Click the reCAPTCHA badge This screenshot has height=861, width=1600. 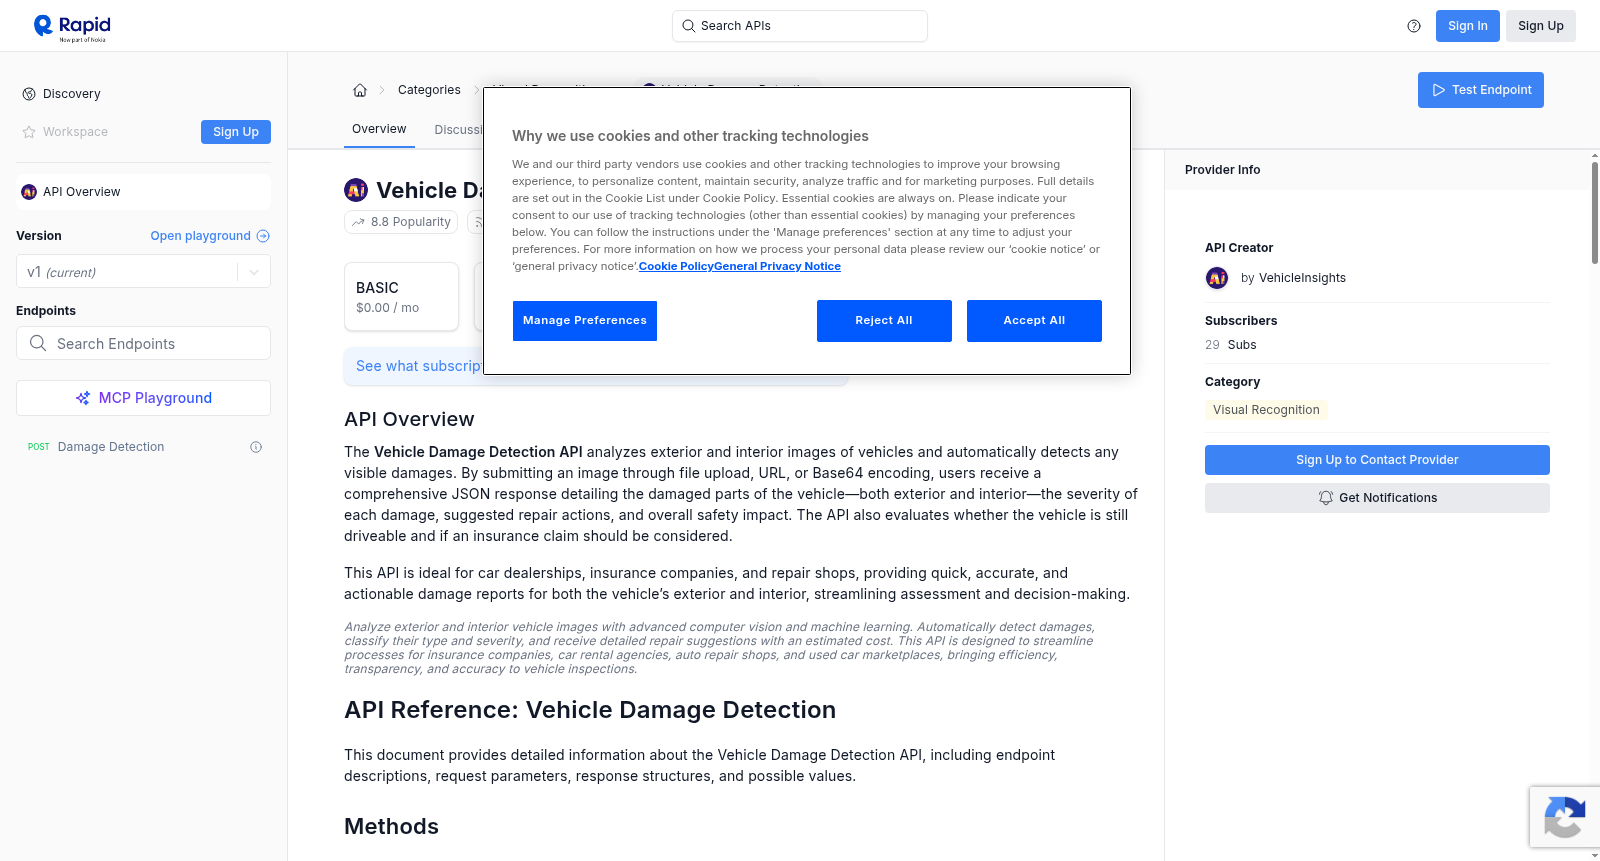1564,817
